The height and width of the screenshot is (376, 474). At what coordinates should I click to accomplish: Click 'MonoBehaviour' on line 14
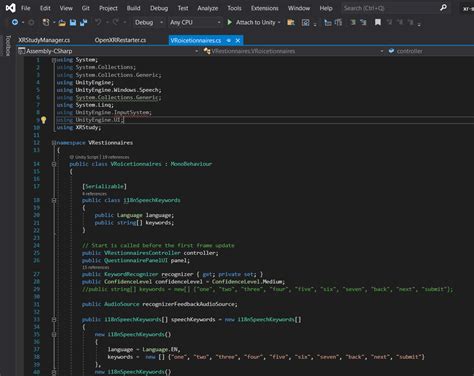click(x=191, y=164)
